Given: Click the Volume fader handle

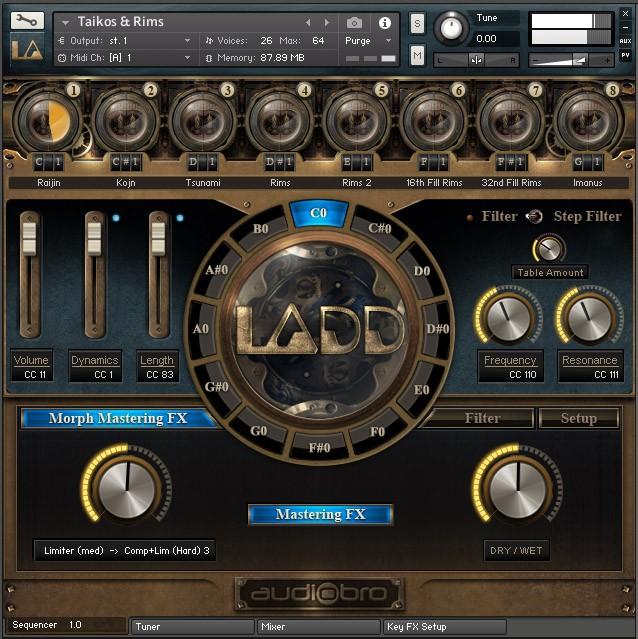Looking at the screenshot, I should click(x=29, y=238).
